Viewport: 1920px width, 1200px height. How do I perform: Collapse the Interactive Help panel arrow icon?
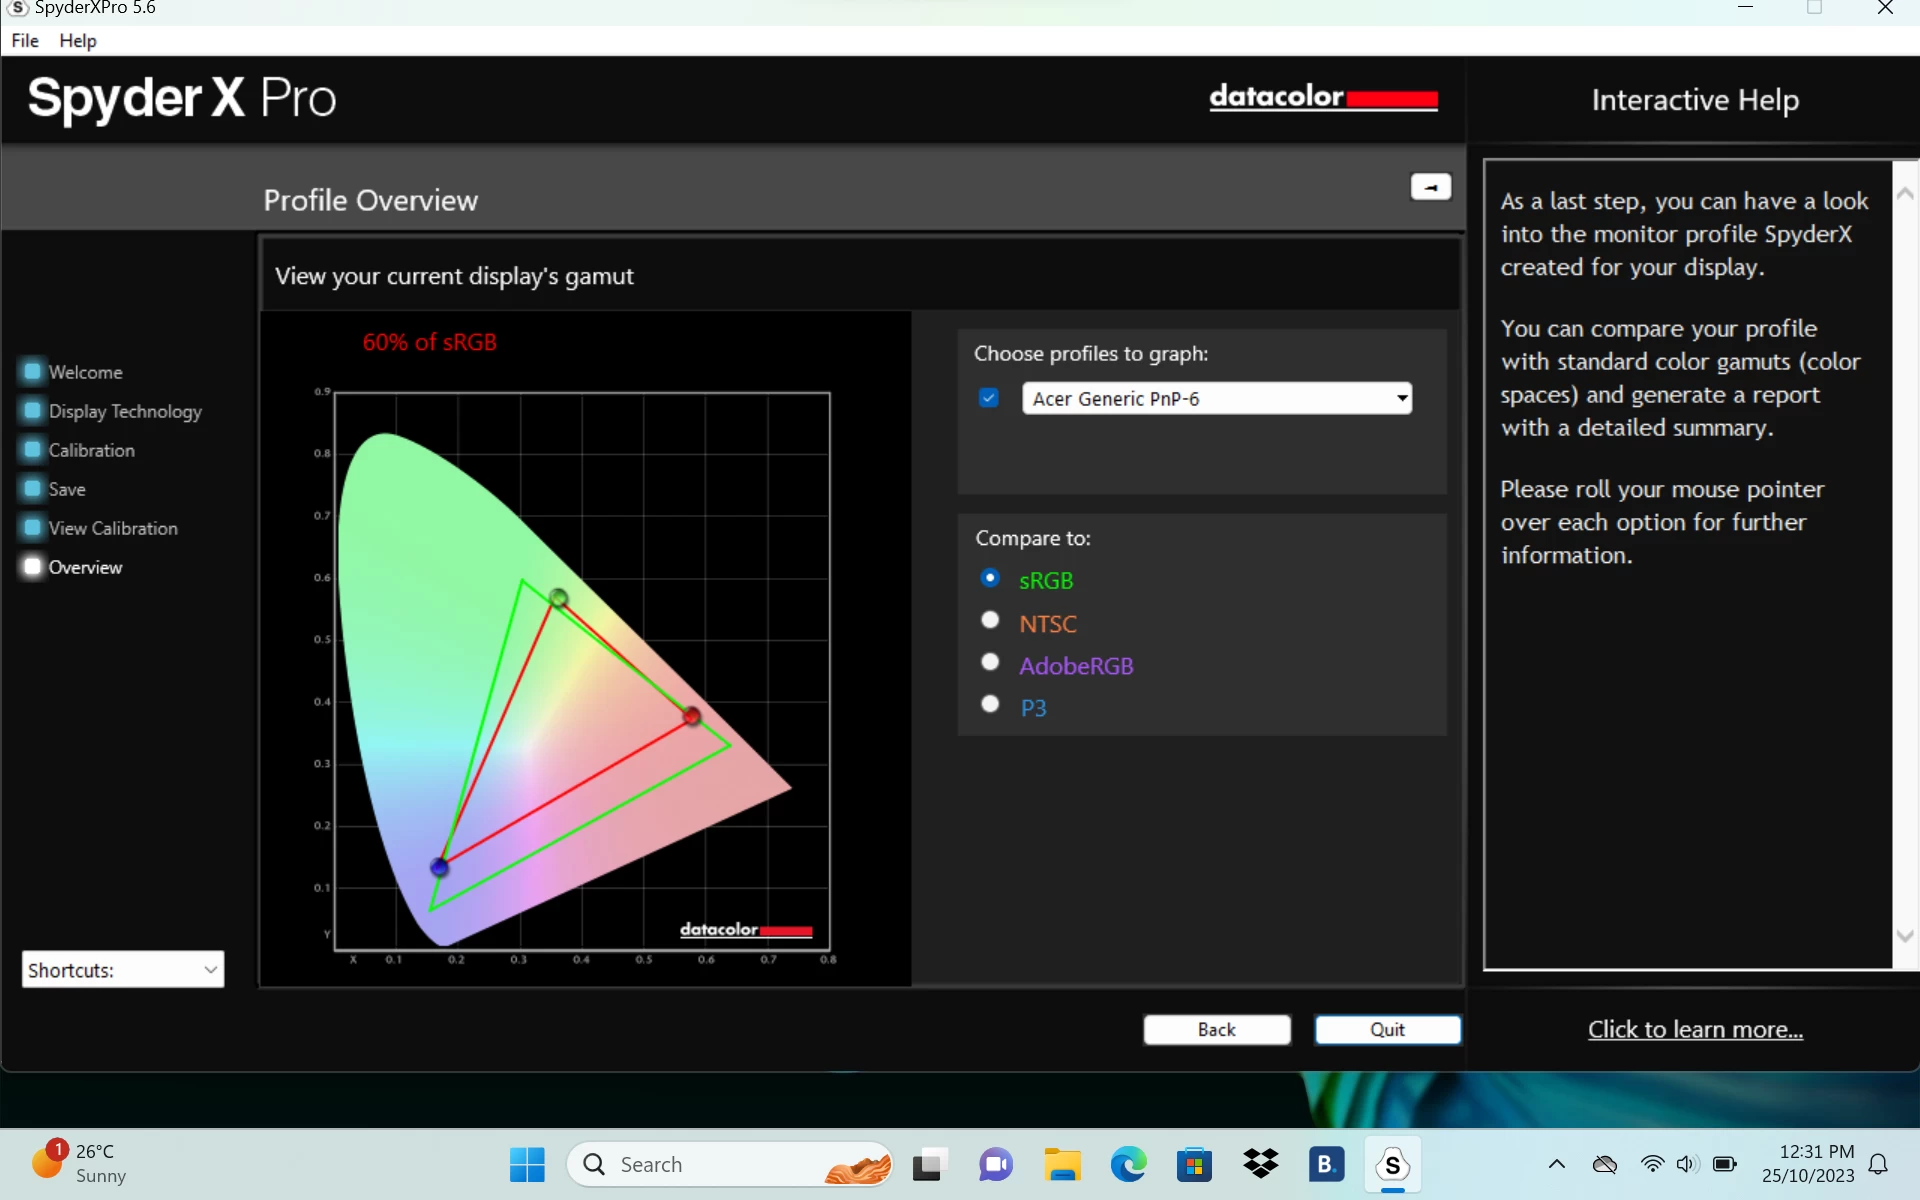pos(1430,187)
